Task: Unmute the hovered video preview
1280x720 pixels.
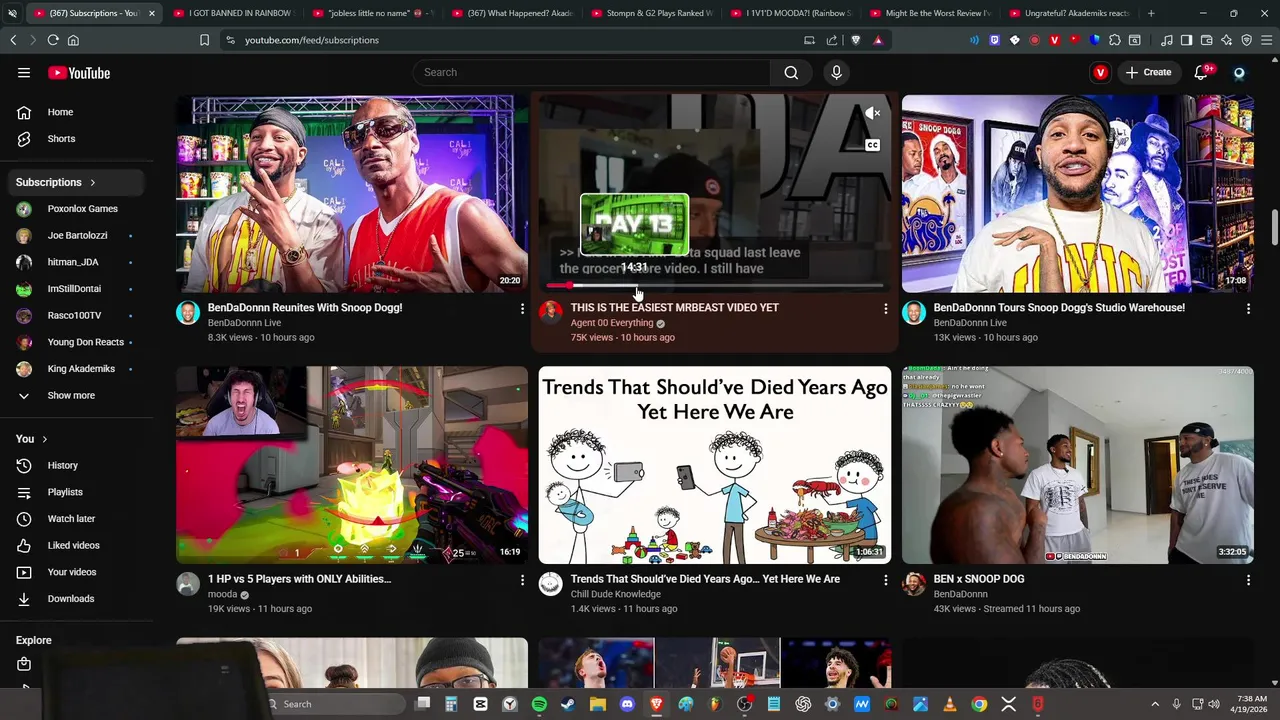Action: (x=872, y=113)
